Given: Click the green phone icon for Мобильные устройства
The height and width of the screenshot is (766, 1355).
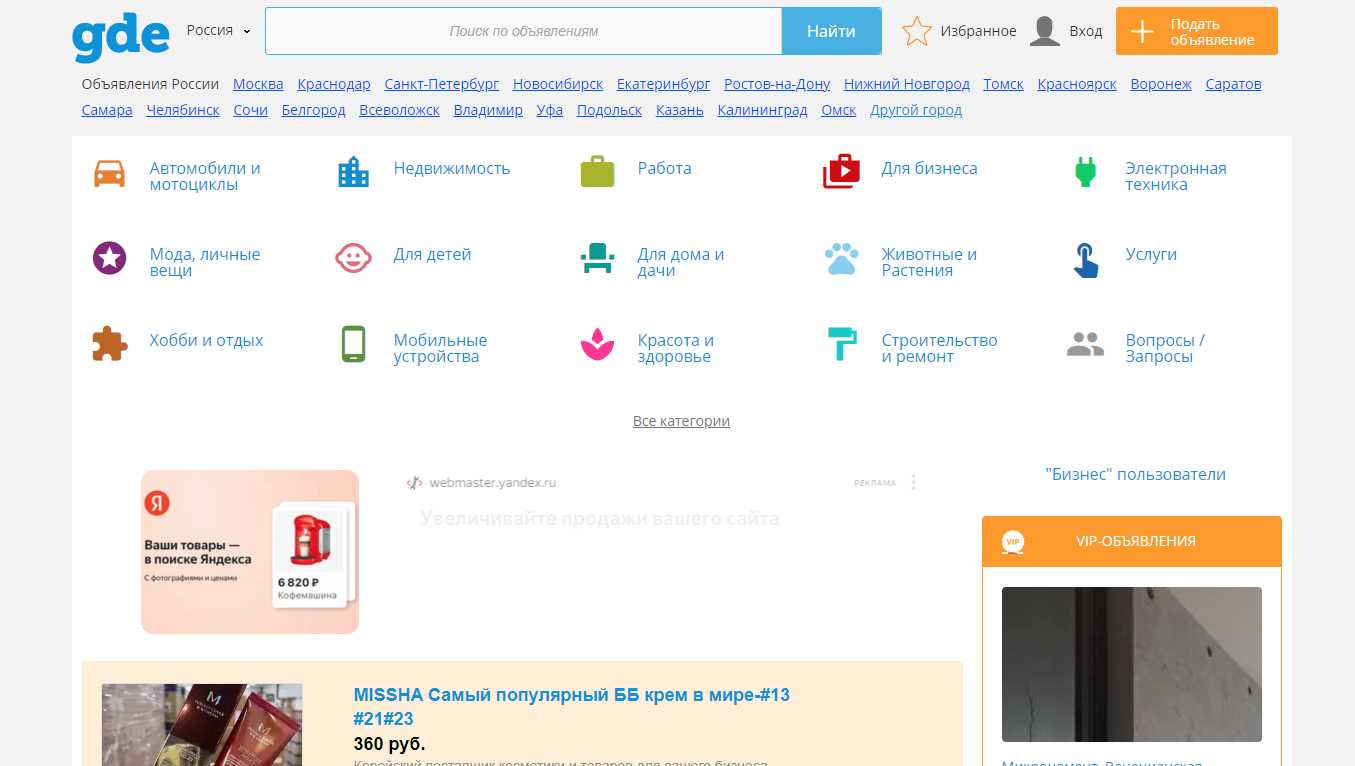Looking at the screenshot, I should 353,344.
